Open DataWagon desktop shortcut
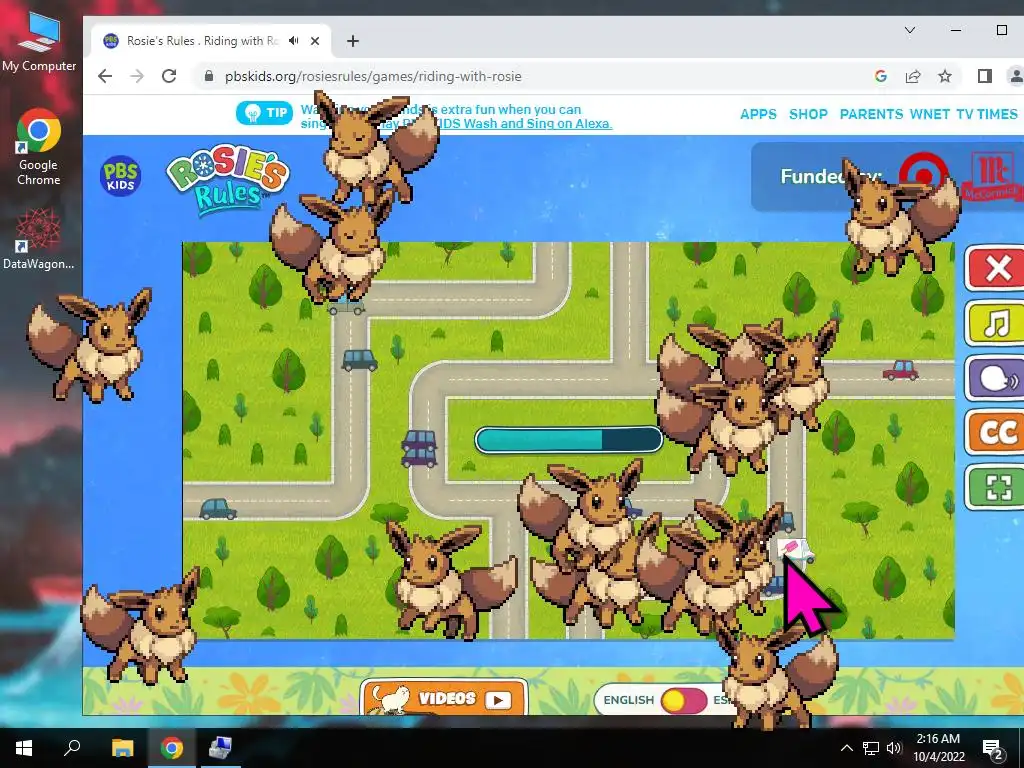 (x=39, y=239)
